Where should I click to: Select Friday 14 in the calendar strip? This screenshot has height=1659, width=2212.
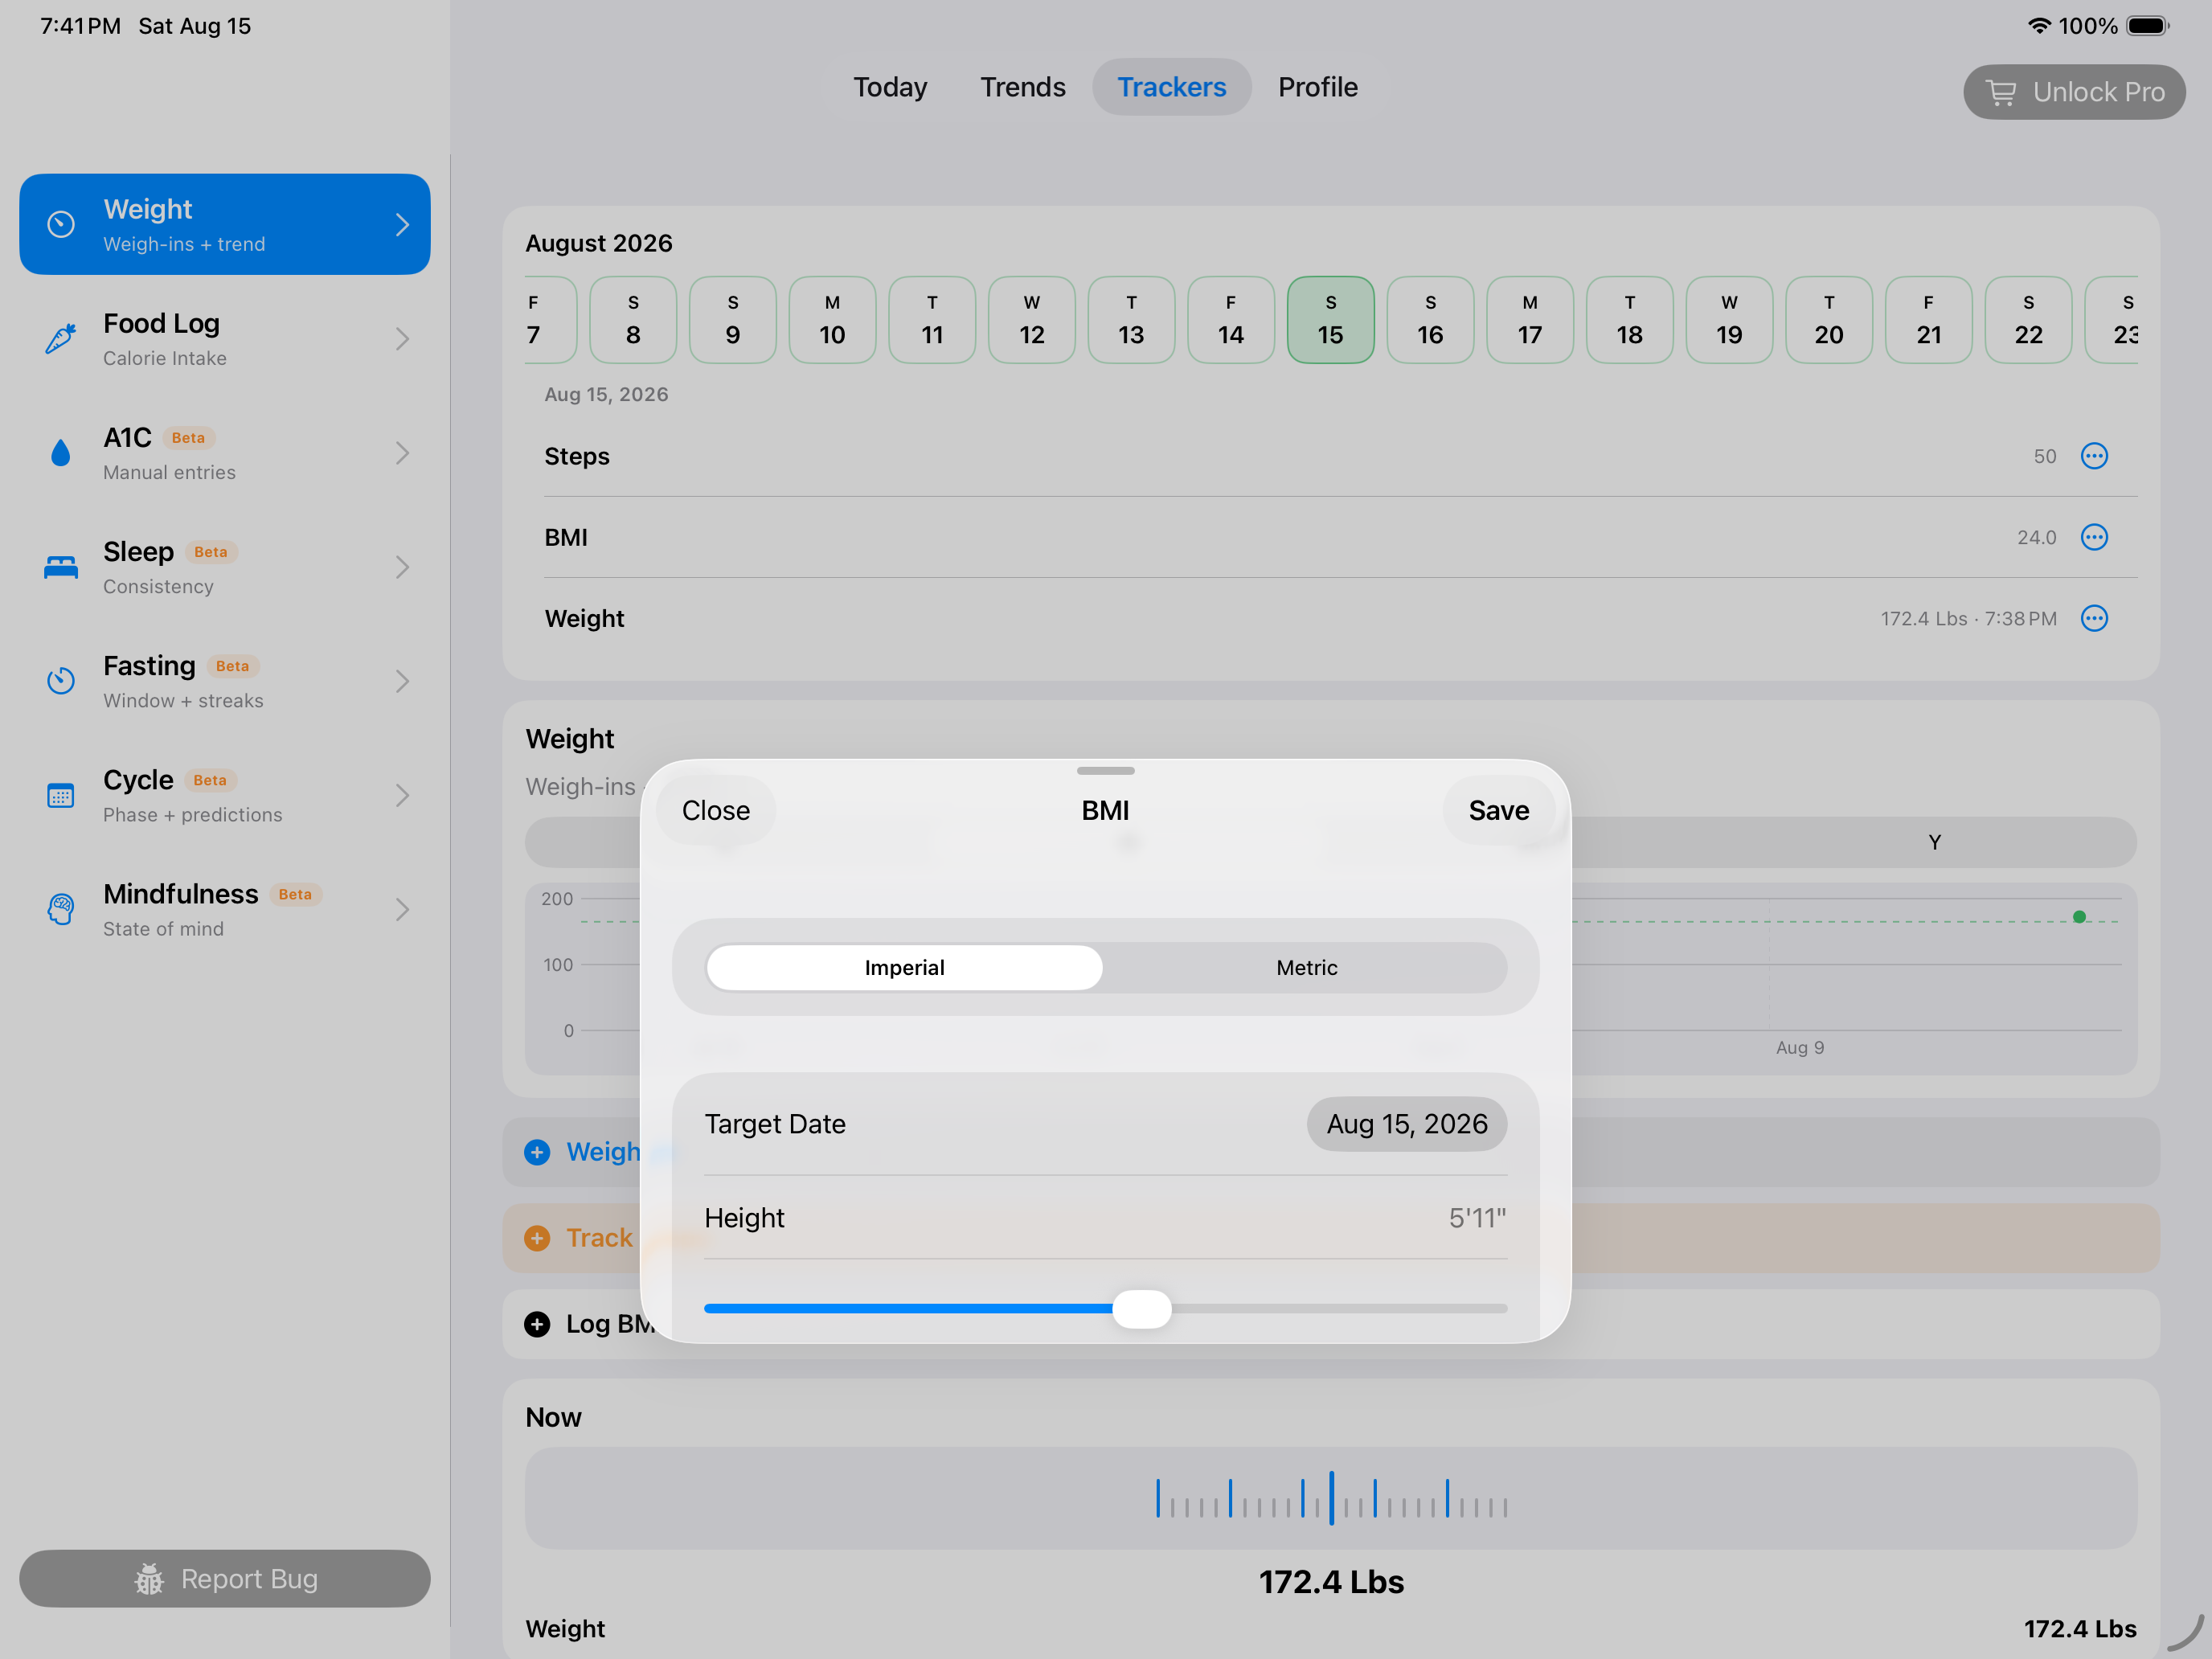(1230, 320)
